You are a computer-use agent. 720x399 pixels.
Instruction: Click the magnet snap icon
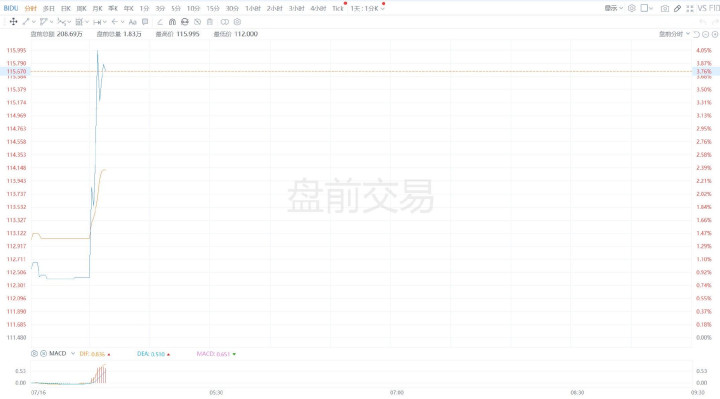pyautogui.click(x=172, y=22)
